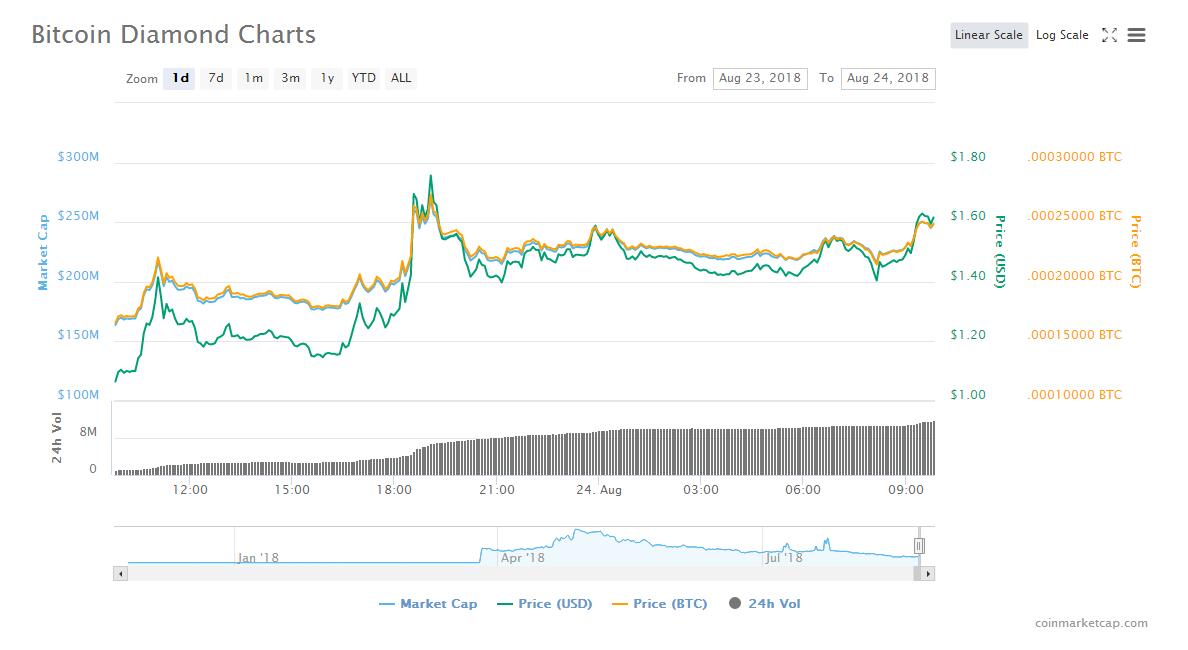Select the 1d zoom range
This screenshot has height=650, width=1188.
tap(180, 78)
